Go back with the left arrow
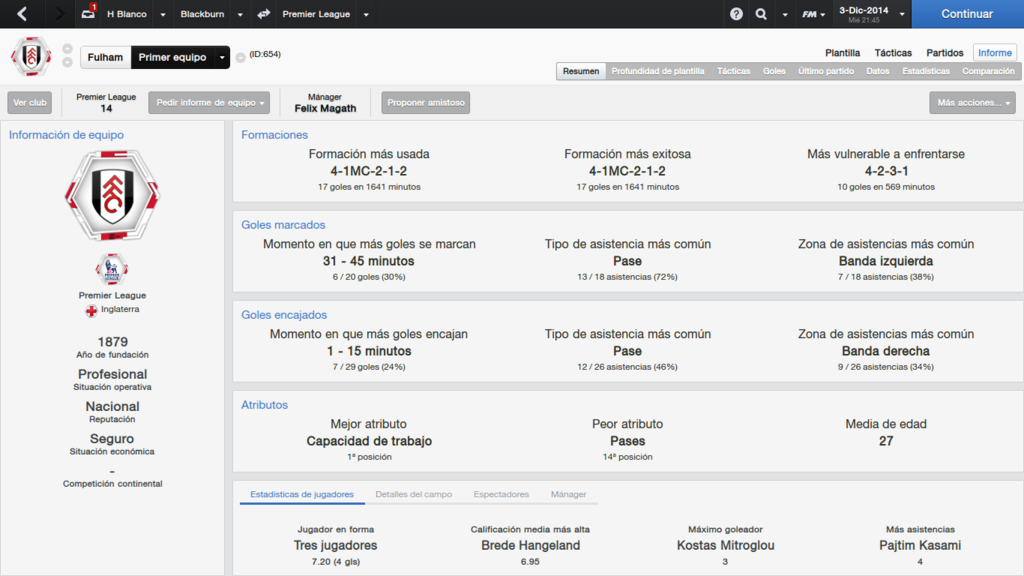1024x576 pixels. [x=22, y=14]
